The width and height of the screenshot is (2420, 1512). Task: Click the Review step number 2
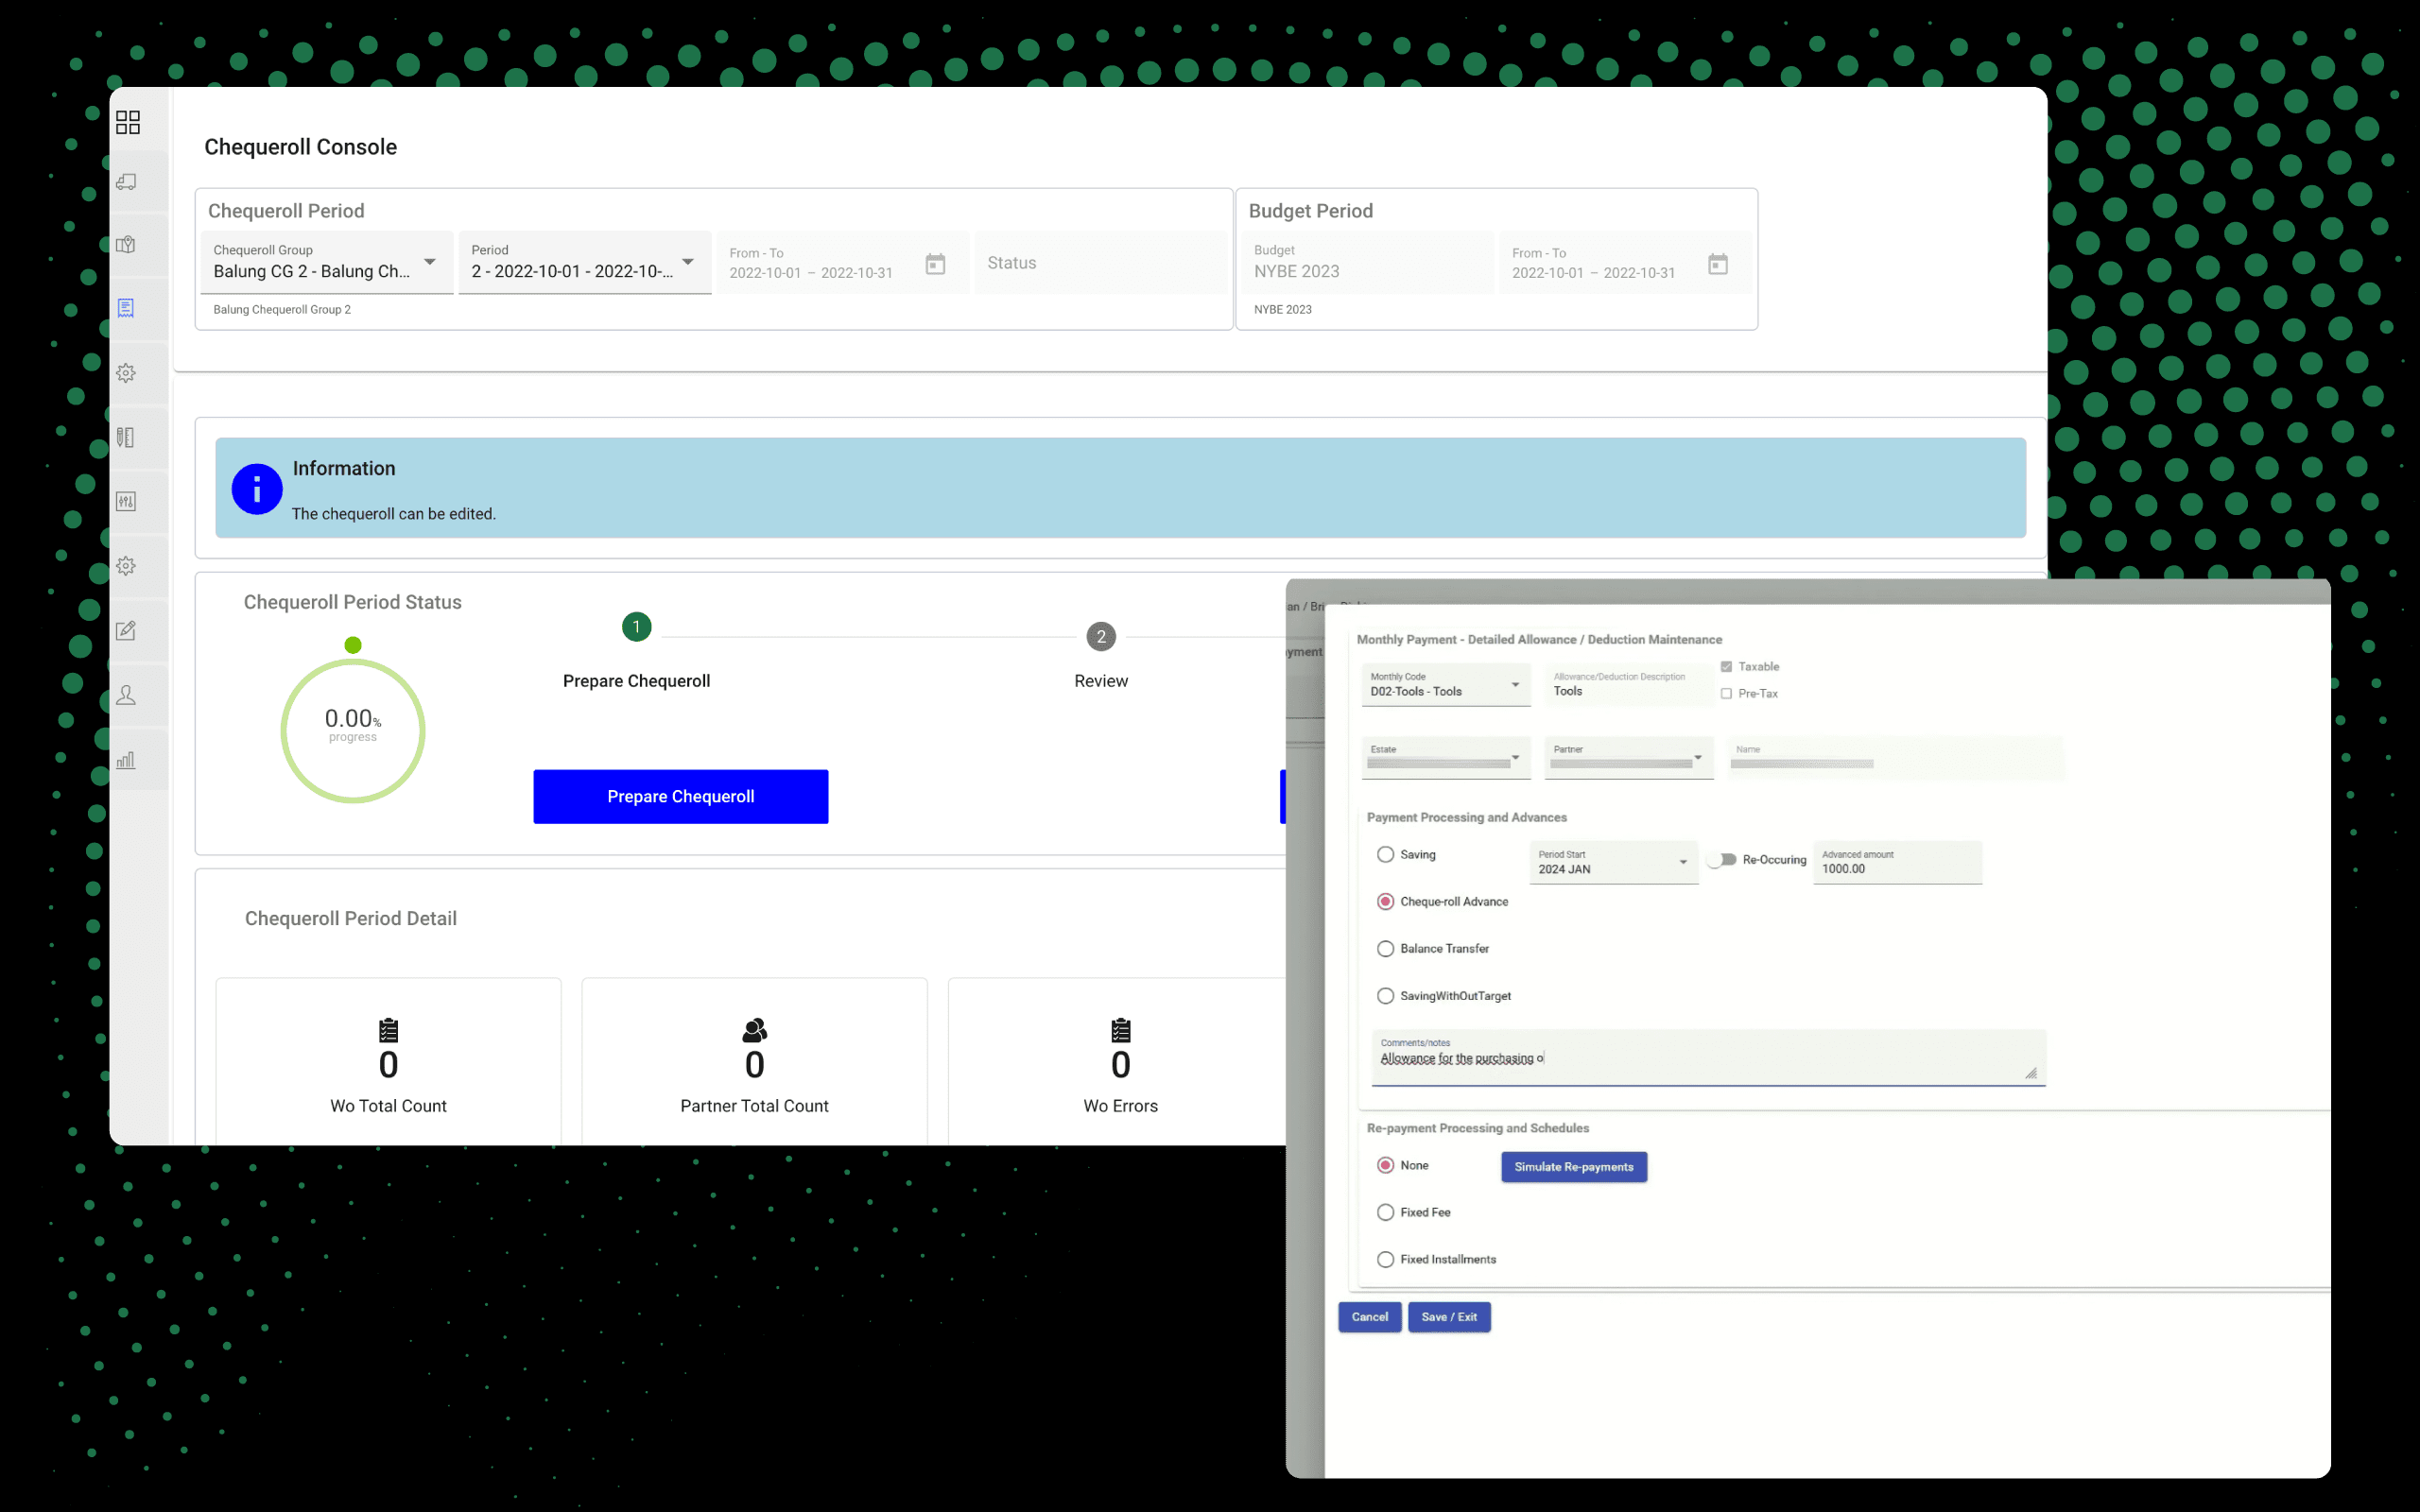pos(1101,637)
